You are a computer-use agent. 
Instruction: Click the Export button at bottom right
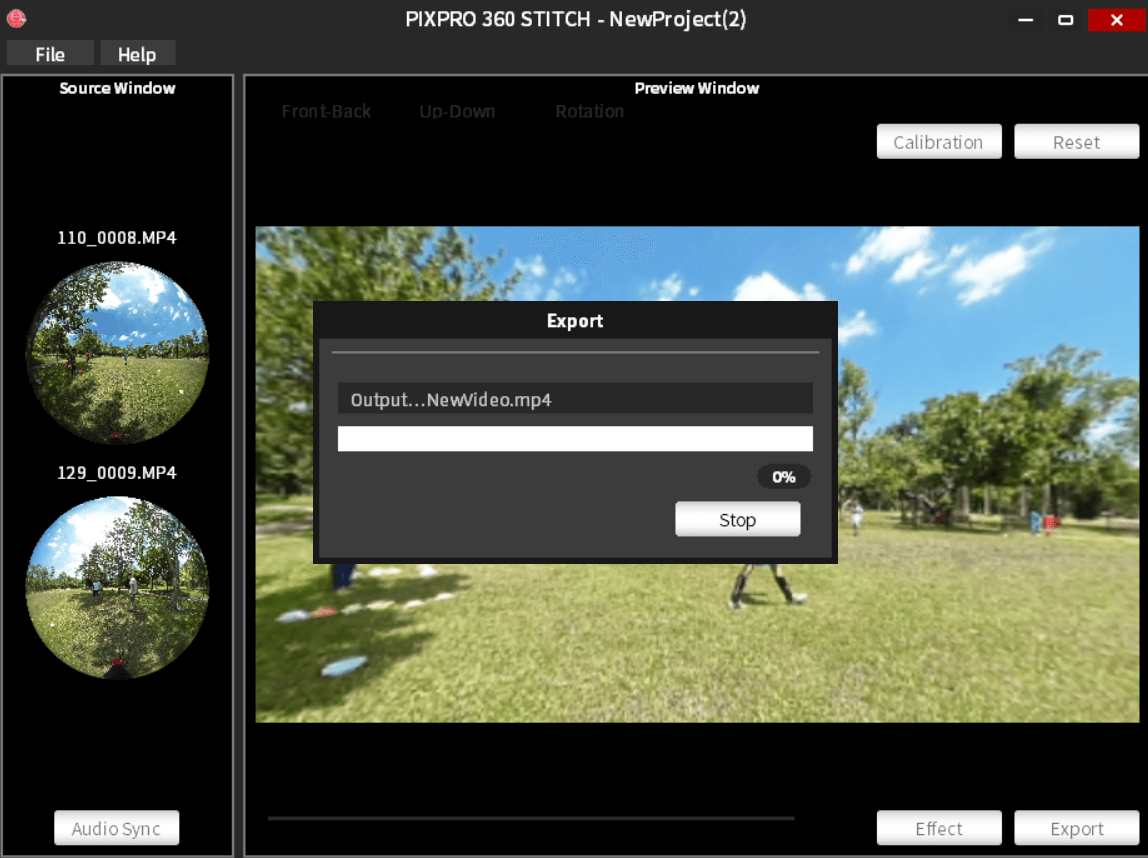(1076, 828)
